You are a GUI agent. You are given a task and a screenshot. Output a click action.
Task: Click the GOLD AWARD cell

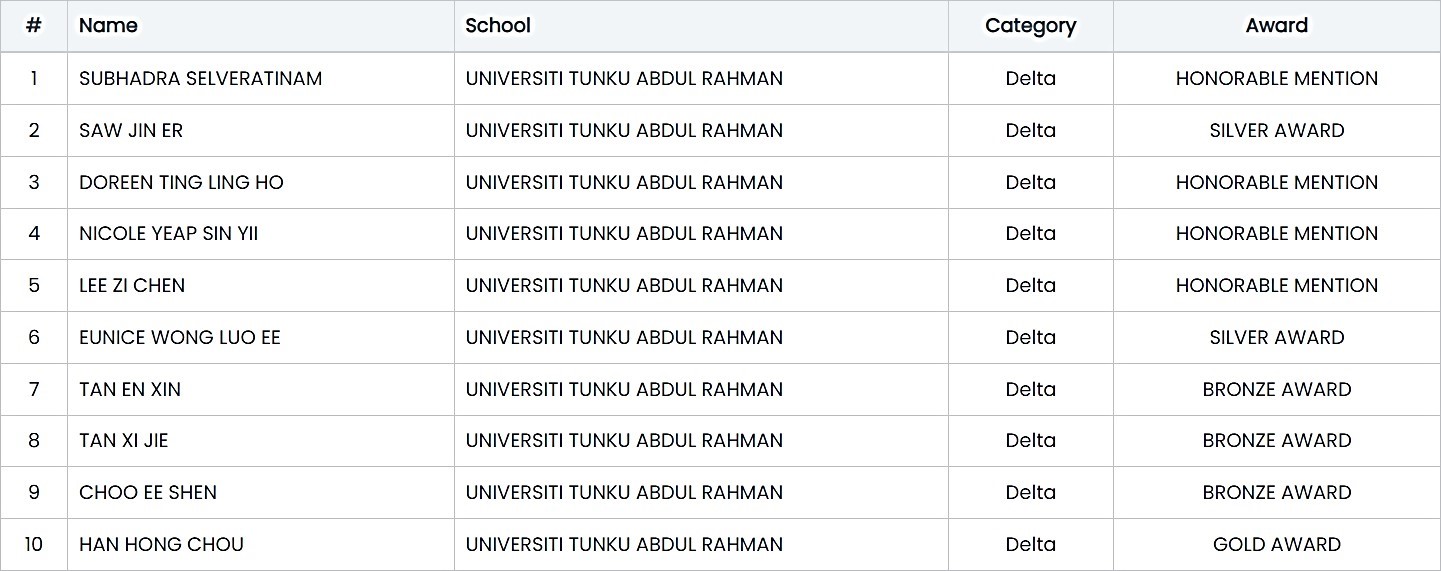tap(1276, 544)
